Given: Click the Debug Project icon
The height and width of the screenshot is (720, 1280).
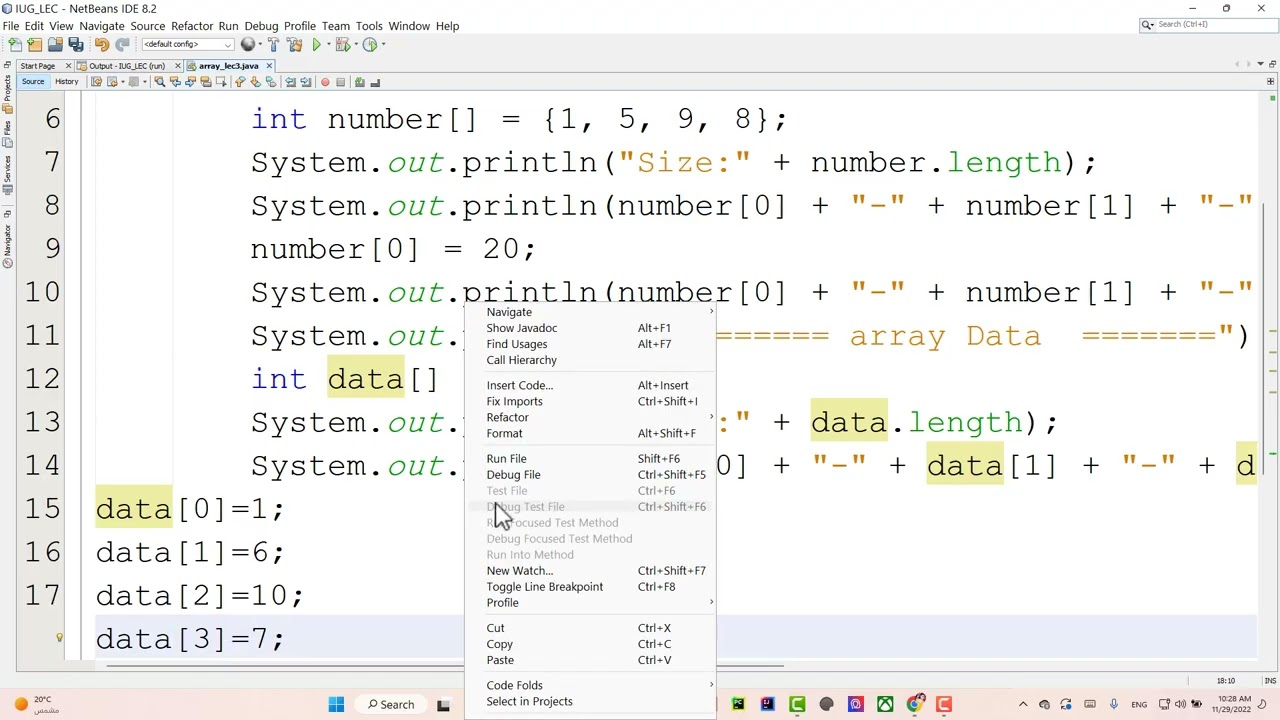Looking at the screenshot, I should click(x=343, y=45).
